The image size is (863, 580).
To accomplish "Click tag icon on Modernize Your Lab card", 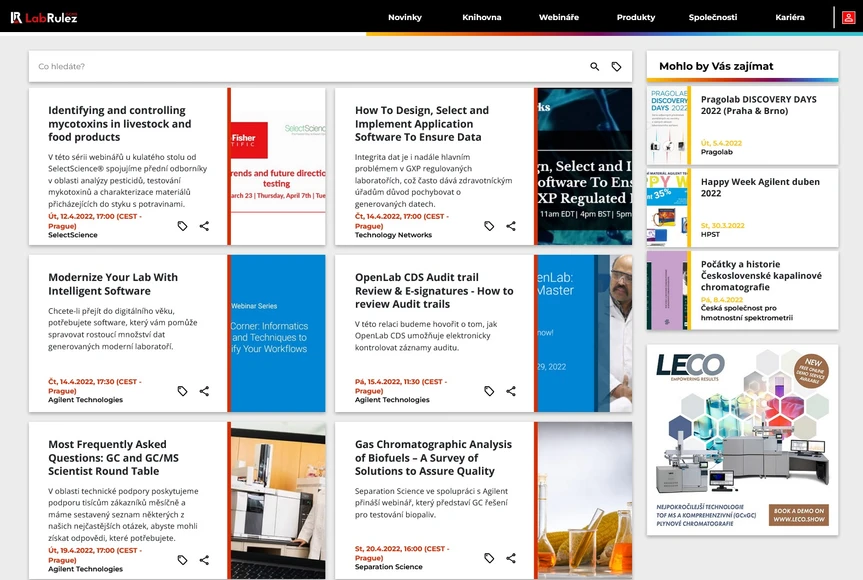I will (x=182, y=391).
